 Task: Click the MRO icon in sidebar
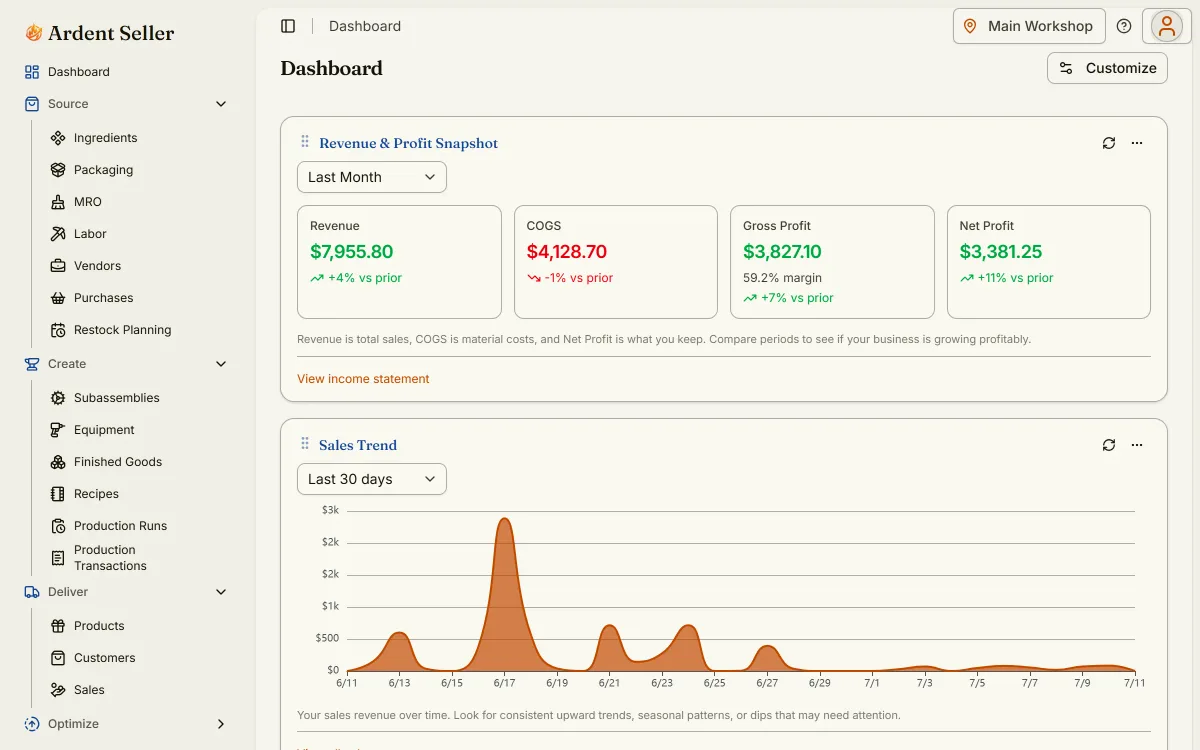(58, 202)
